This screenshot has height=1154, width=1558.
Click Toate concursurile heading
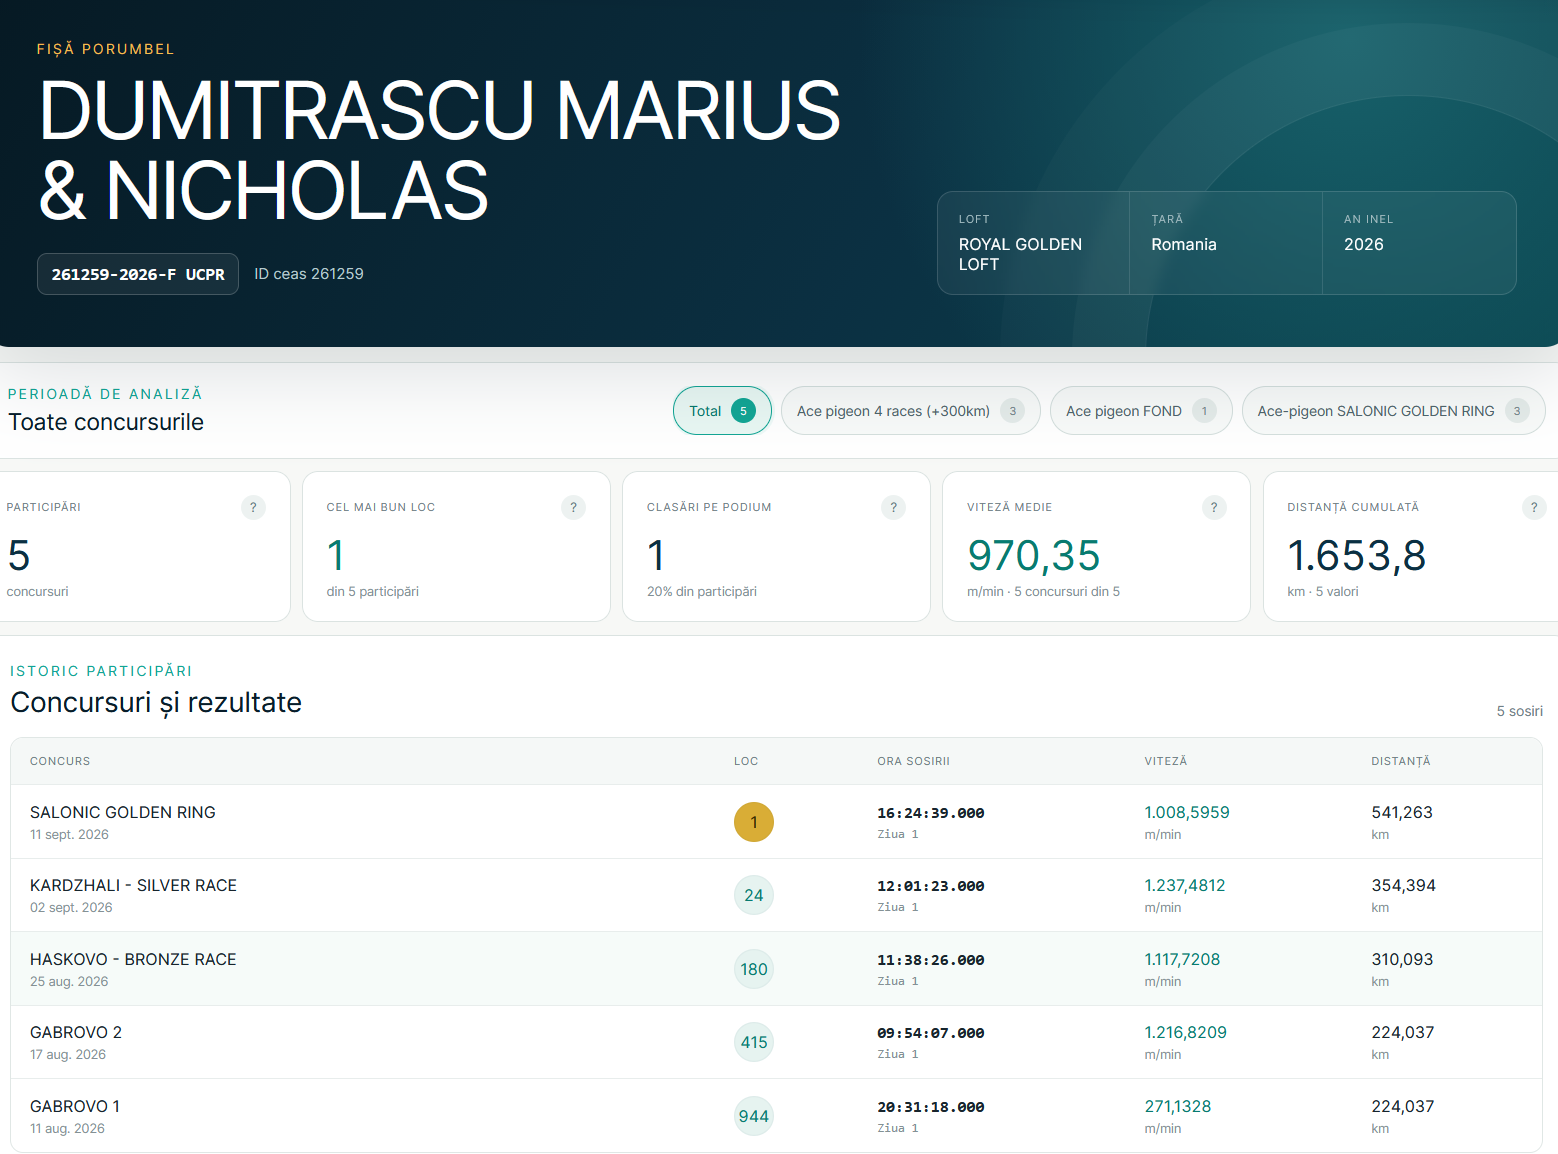click(x=106, y=422)
